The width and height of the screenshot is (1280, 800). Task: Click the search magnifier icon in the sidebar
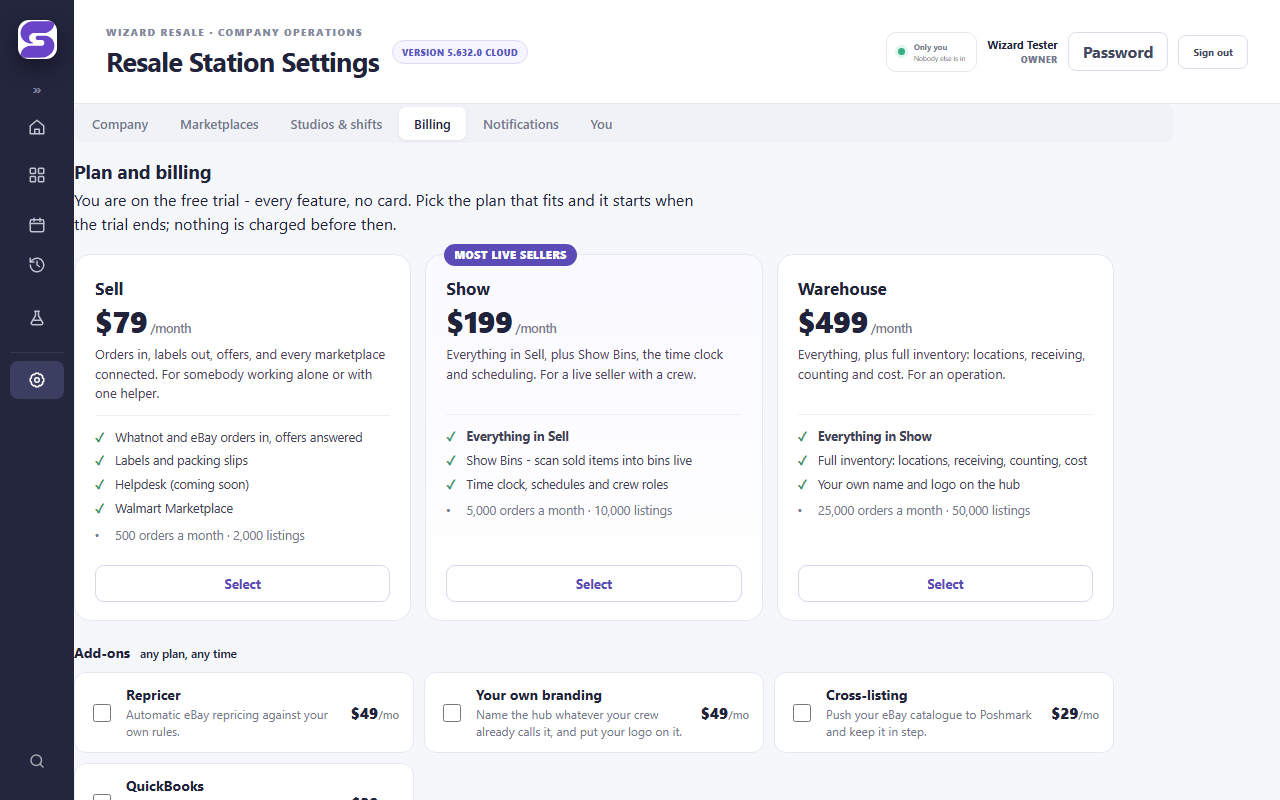pos(37,761)
